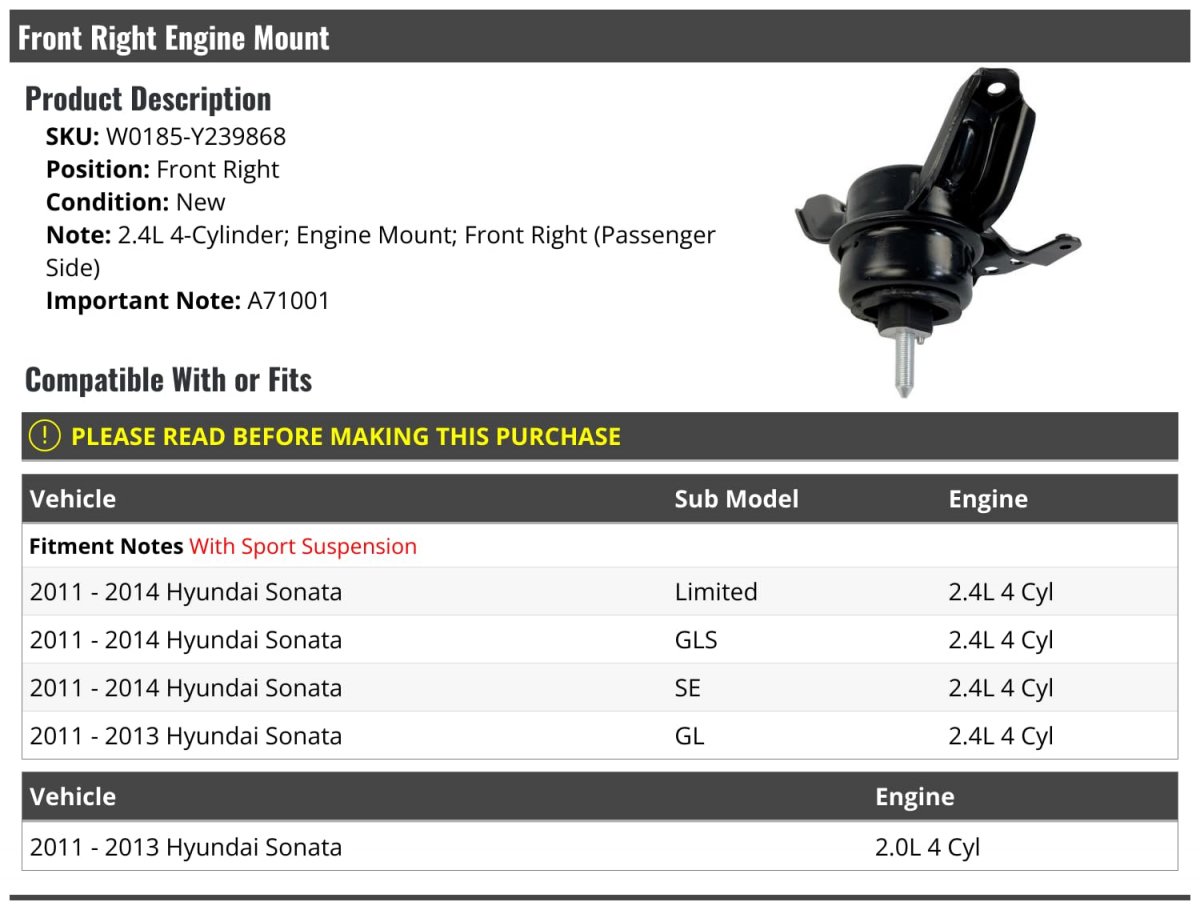Click the Compatible With or Fits heading

coord(169,380)
